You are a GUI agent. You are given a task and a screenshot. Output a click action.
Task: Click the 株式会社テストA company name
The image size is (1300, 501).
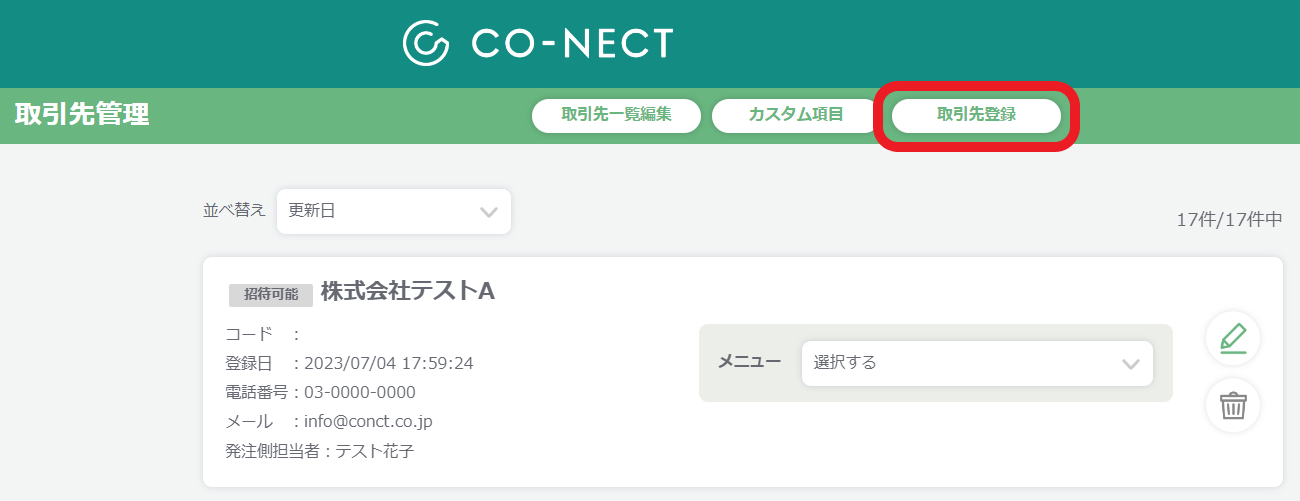pos(408,291)
